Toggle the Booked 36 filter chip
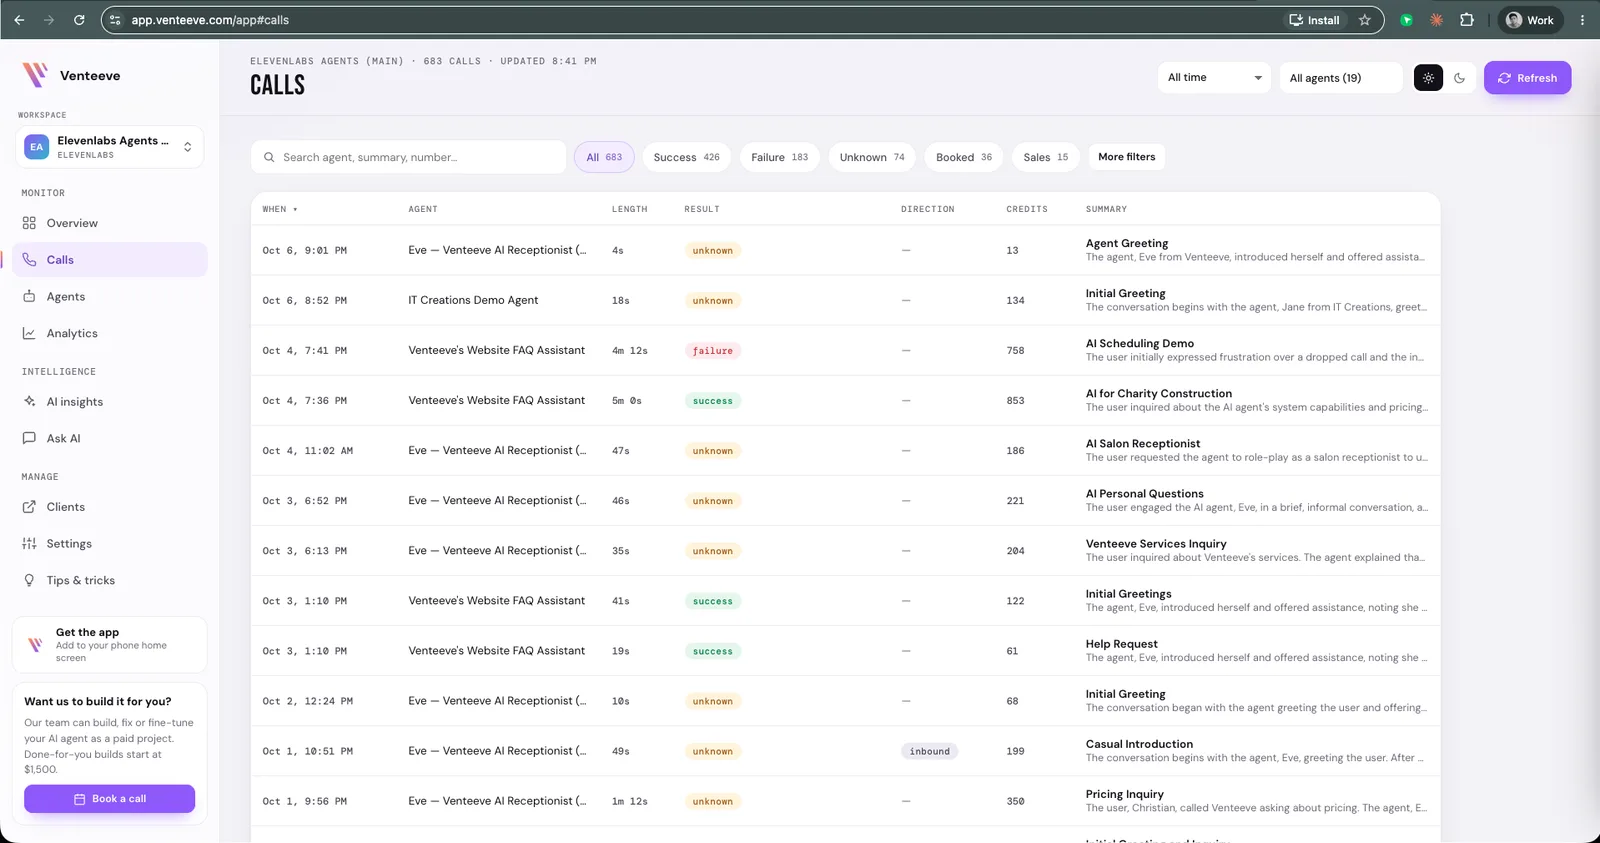1600x843 pixels. (964, 157)
